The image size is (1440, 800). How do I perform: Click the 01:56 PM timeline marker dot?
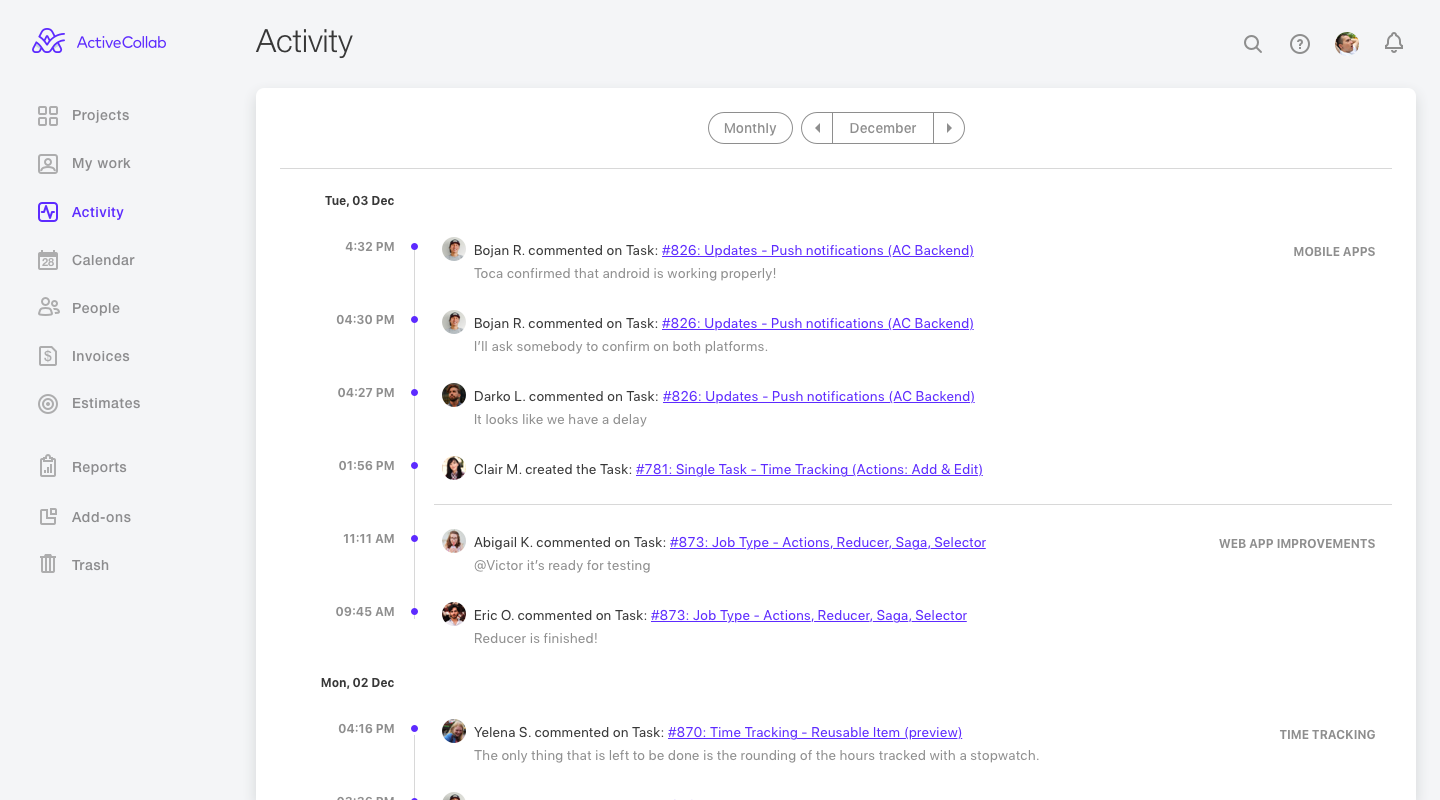pyautogui.click(x=414, y=466)
